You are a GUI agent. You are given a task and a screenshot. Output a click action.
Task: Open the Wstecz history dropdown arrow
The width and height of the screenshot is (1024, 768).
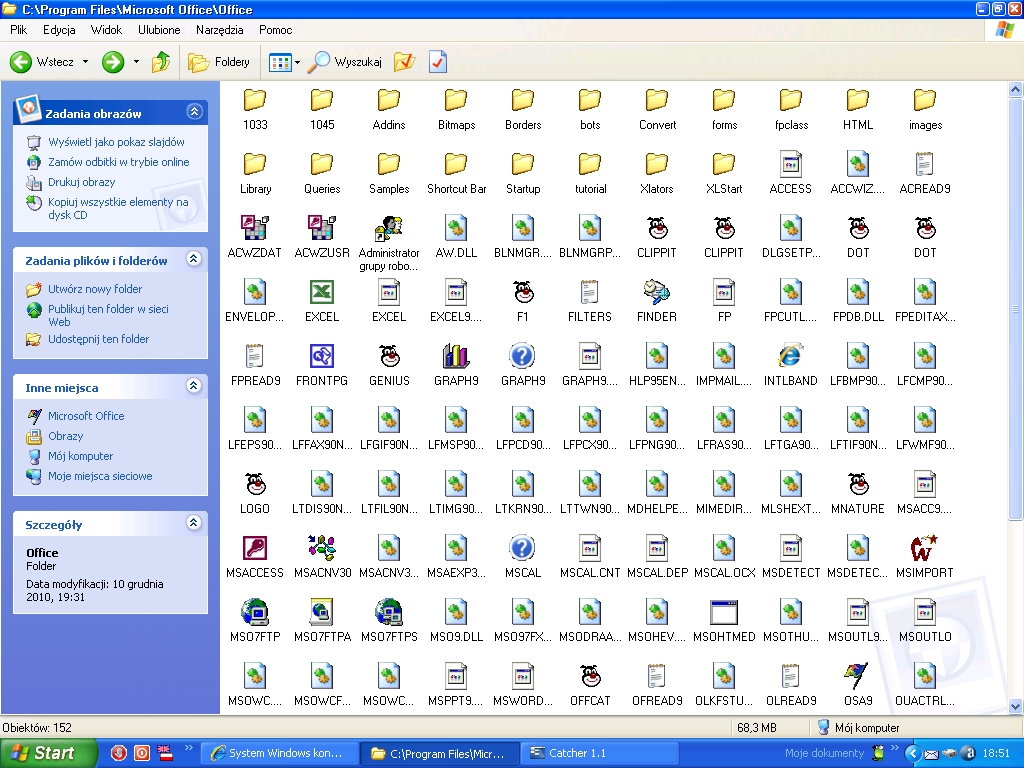(86, 62)
